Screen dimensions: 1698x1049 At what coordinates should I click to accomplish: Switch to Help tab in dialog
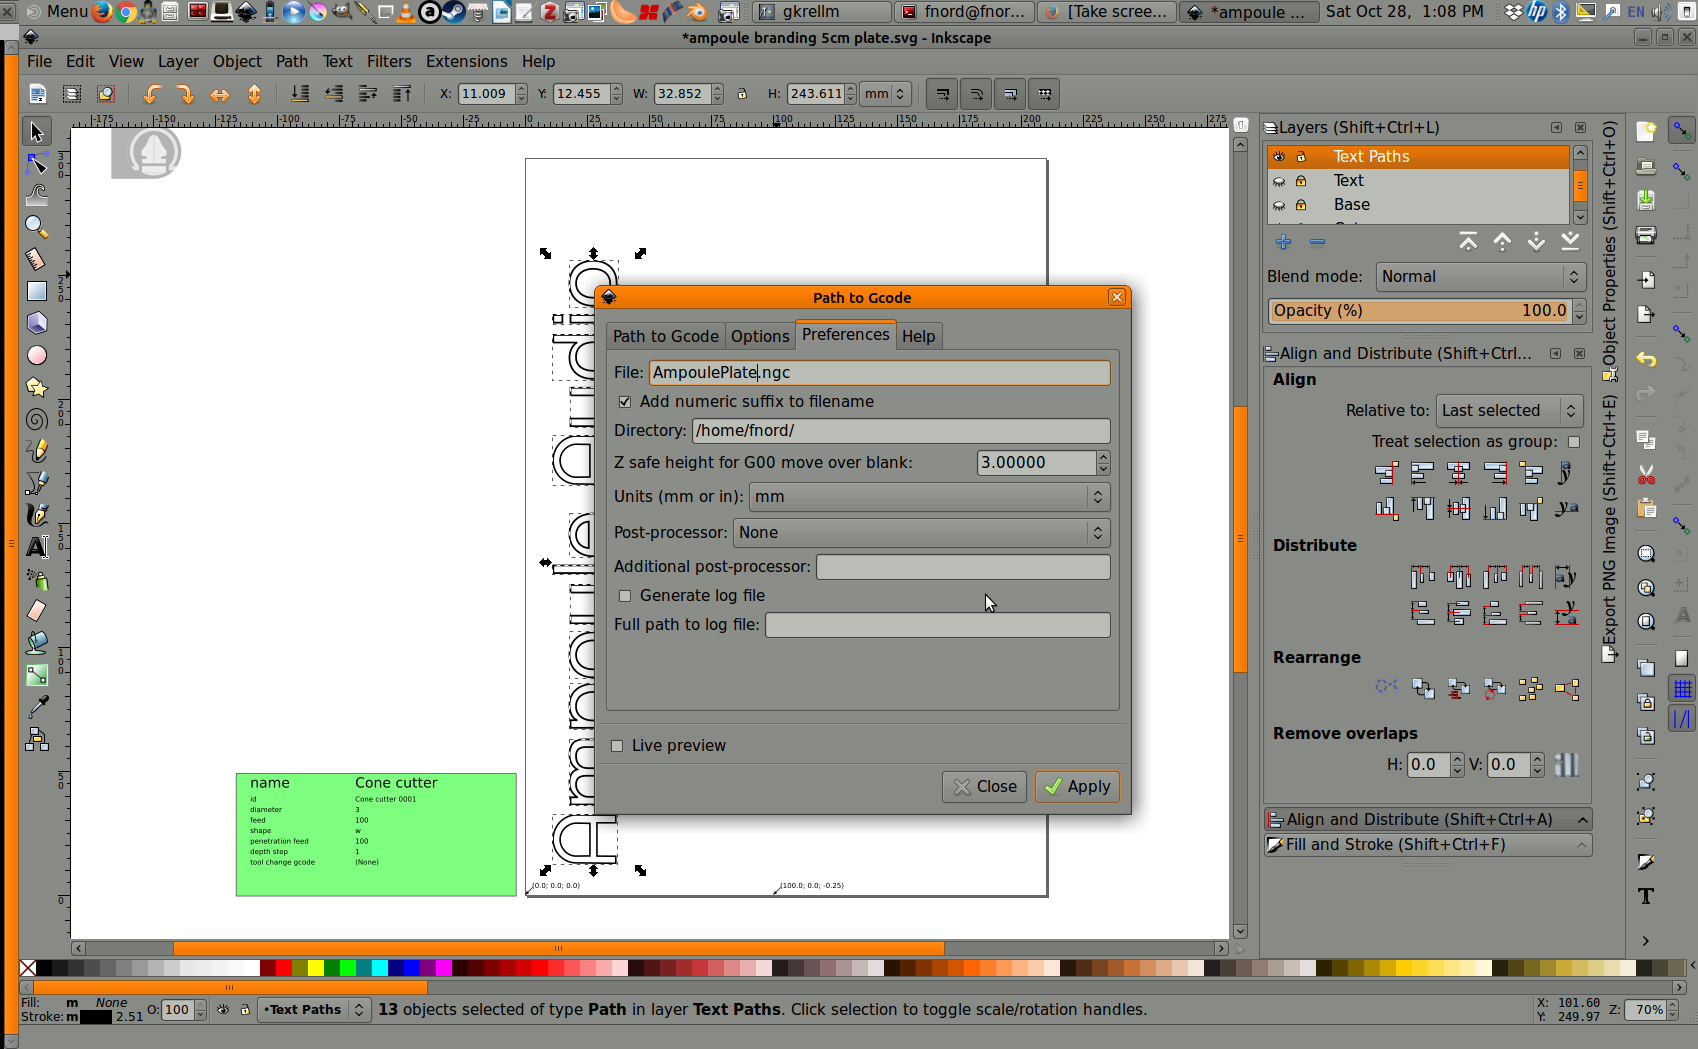tap(918, 337)
